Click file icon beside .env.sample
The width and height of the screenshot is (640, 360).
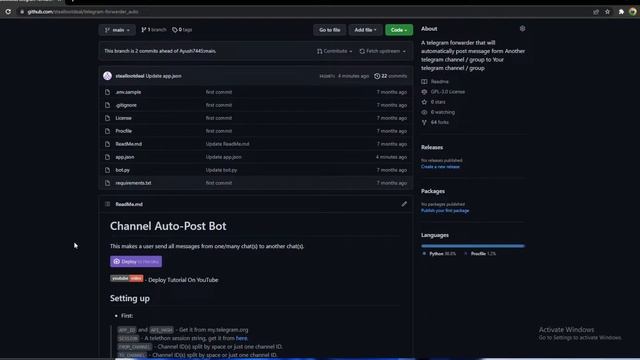(x=107, y=92)
